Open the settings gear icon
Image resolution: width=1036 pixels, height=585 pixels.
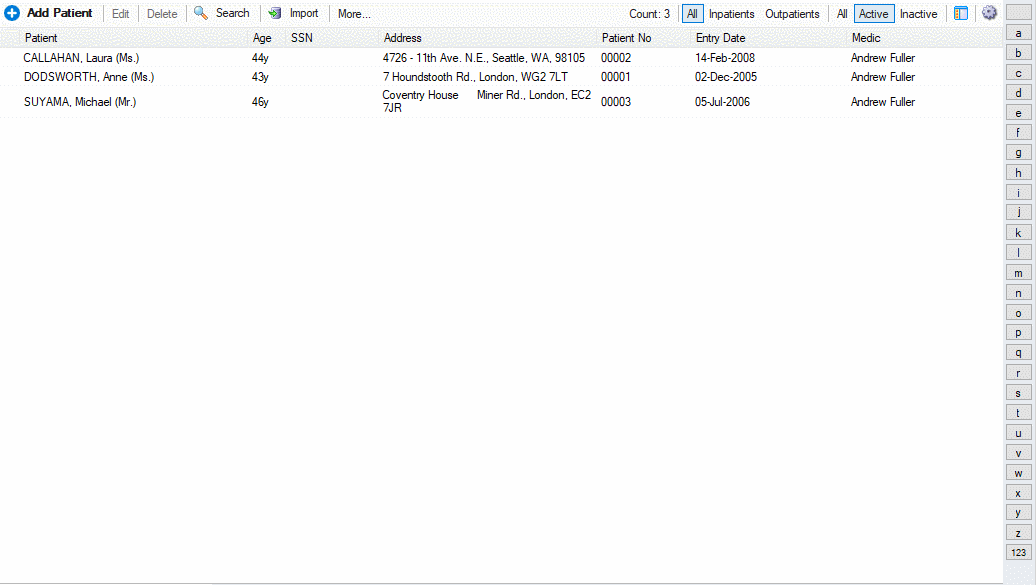tap(989, 13)
